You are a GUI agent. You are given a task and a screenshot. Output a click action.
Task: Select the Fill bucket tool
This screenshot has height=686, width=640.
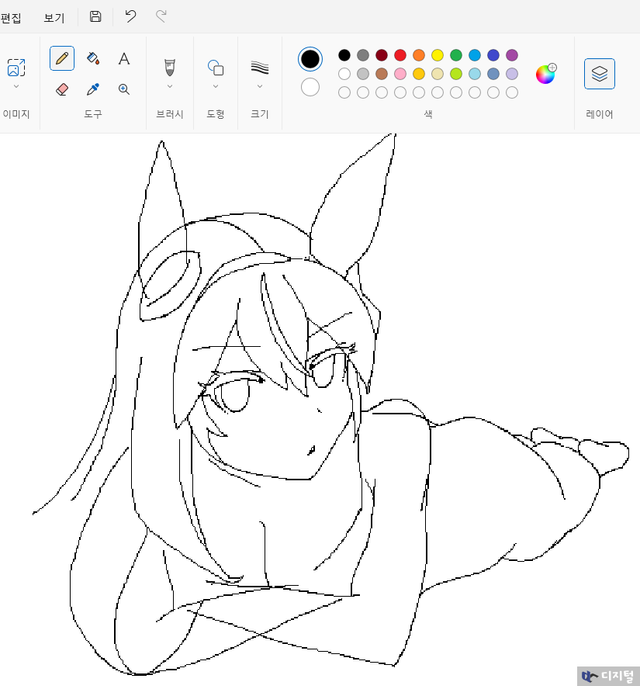pyautogui.click(x=93, y=59)
